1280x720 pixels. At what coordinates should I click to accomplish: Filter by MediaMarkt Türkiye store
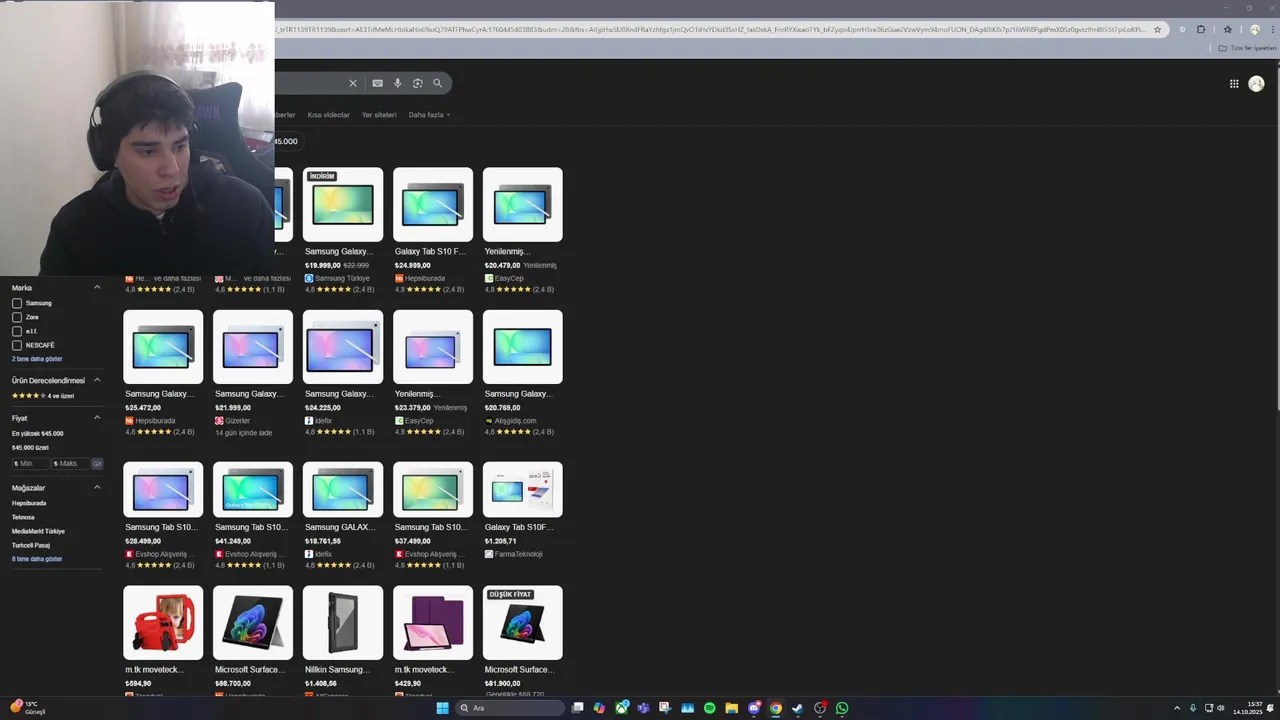38,531
